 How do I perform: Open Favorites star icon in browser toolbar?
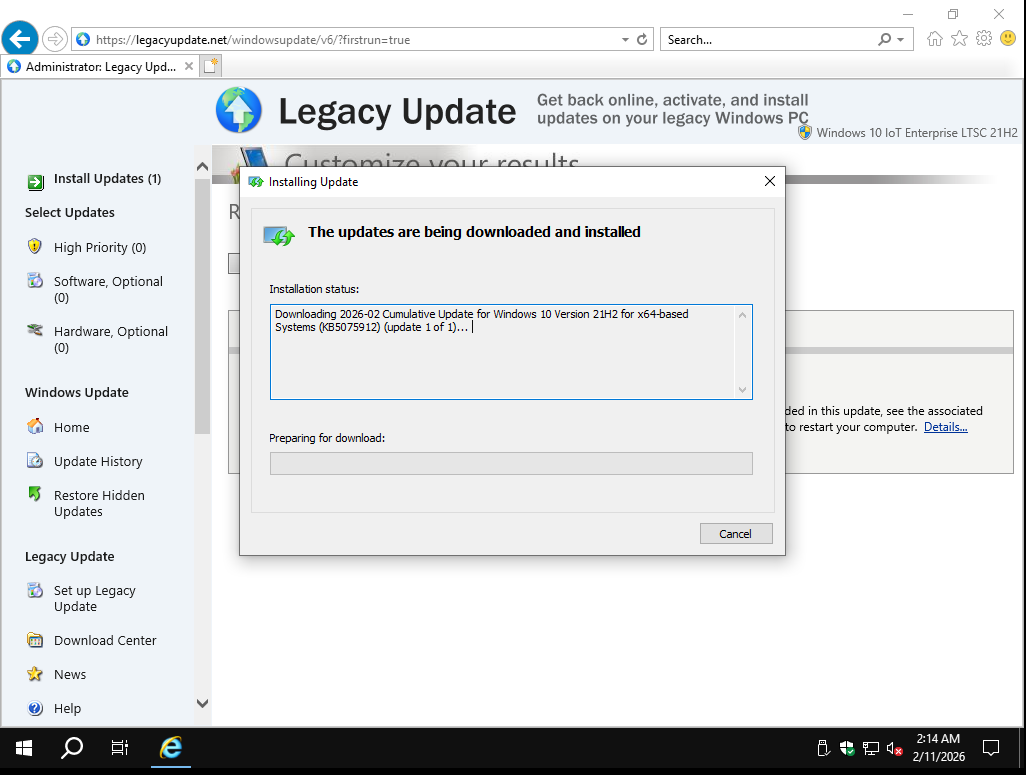click(x=959, y=39)
